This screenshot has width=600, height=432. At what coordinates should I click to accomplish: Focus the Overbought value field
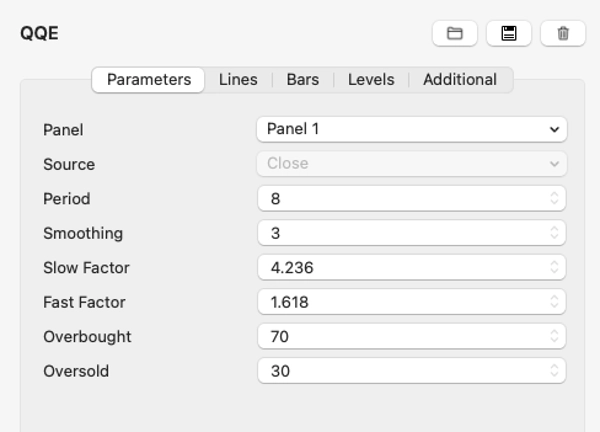point(400,337)
